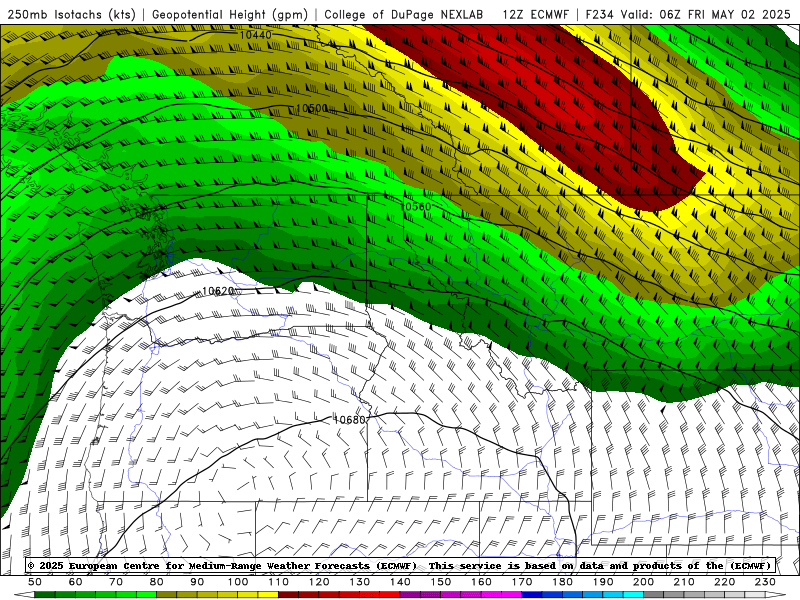The image size is (800, 600).
Task: Click the "06Z FRI MAY 02 2025" valid time
Action: [725, 15]
